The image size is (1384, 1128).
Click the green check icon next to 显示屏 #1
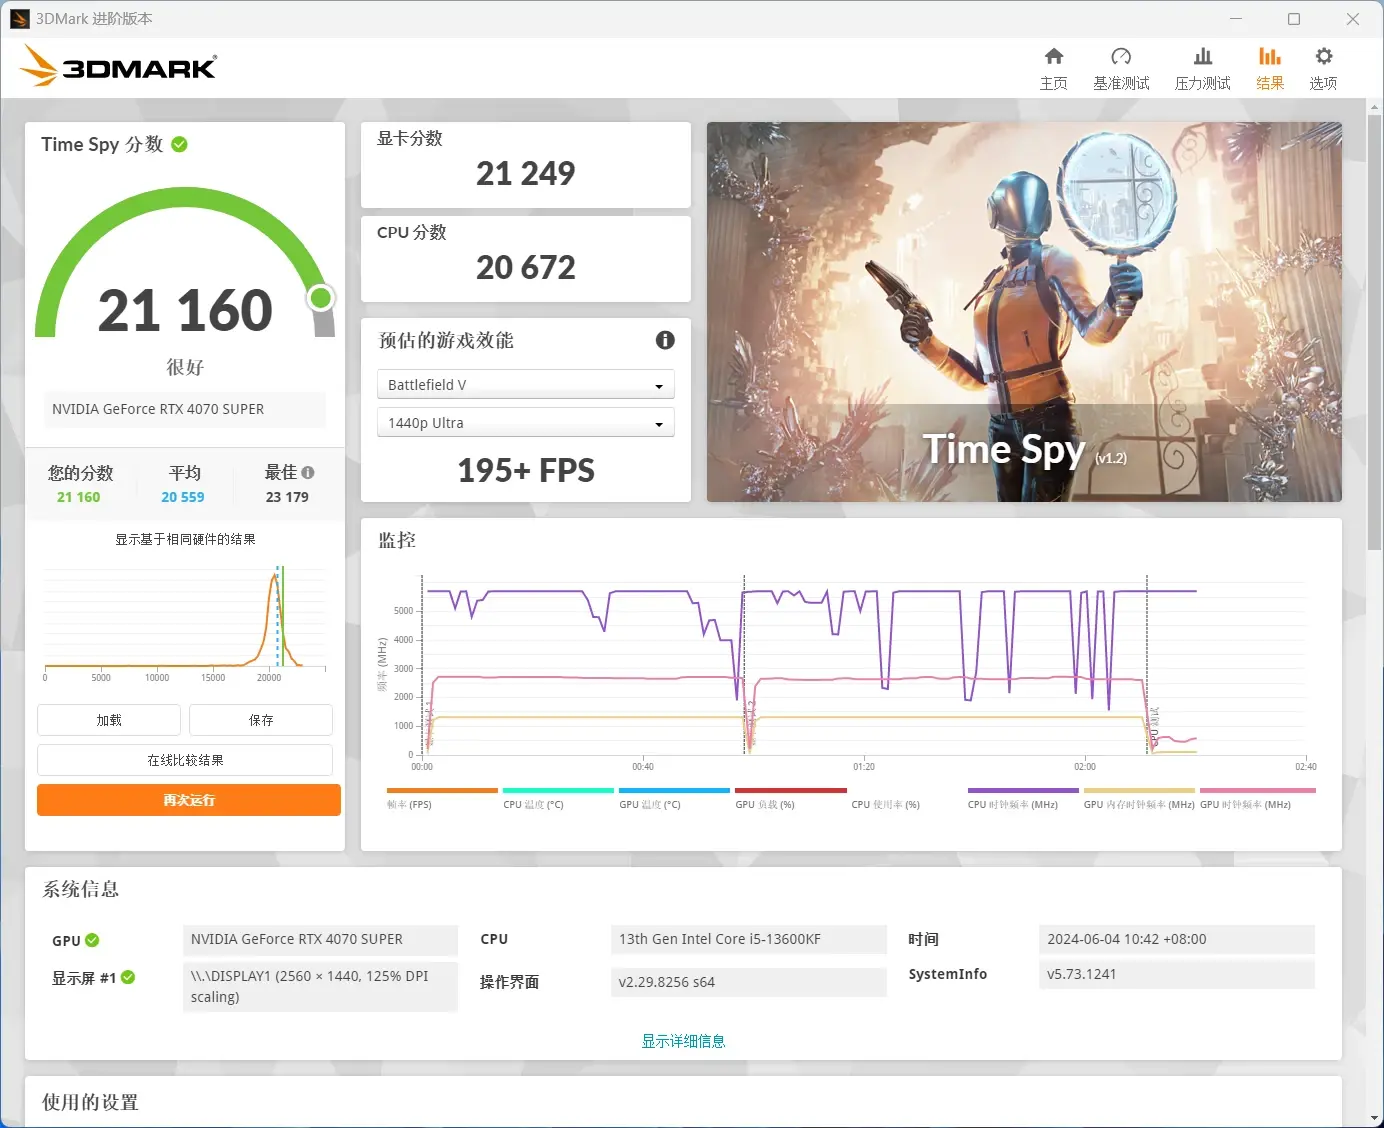pyautogui.click(x=128, y=977)
